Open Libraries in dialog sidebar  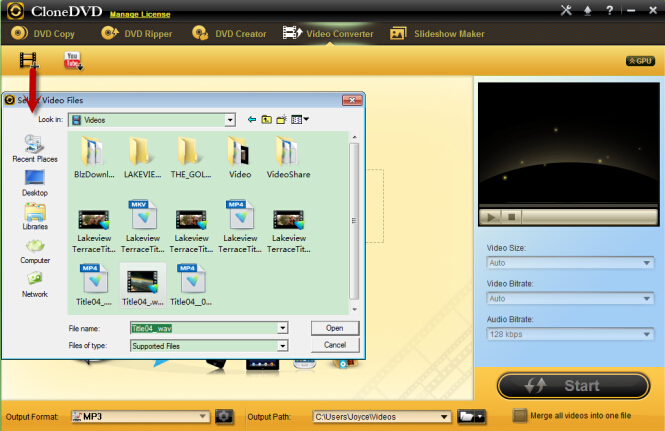click(x=35, y=217)
